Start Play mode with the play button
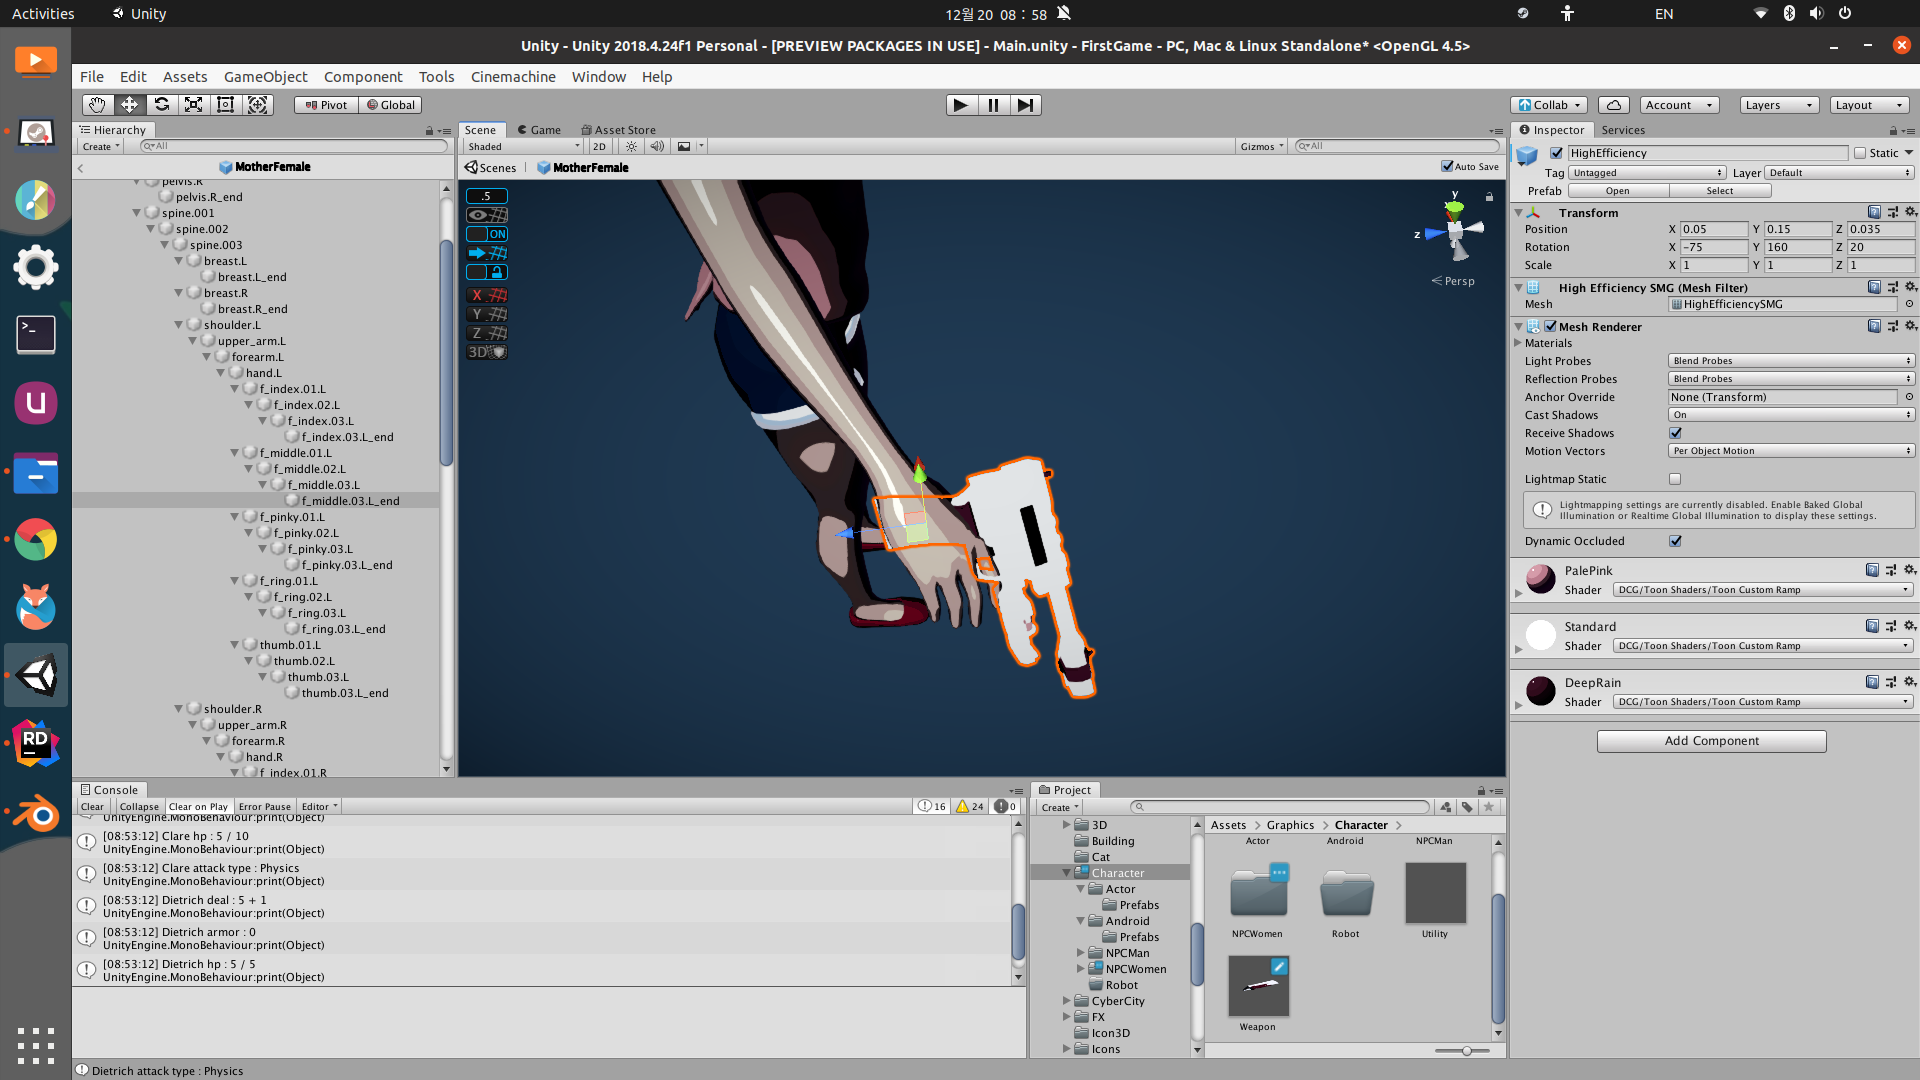The width and height of the screenshot is (1920, 1080). [961, 105]
